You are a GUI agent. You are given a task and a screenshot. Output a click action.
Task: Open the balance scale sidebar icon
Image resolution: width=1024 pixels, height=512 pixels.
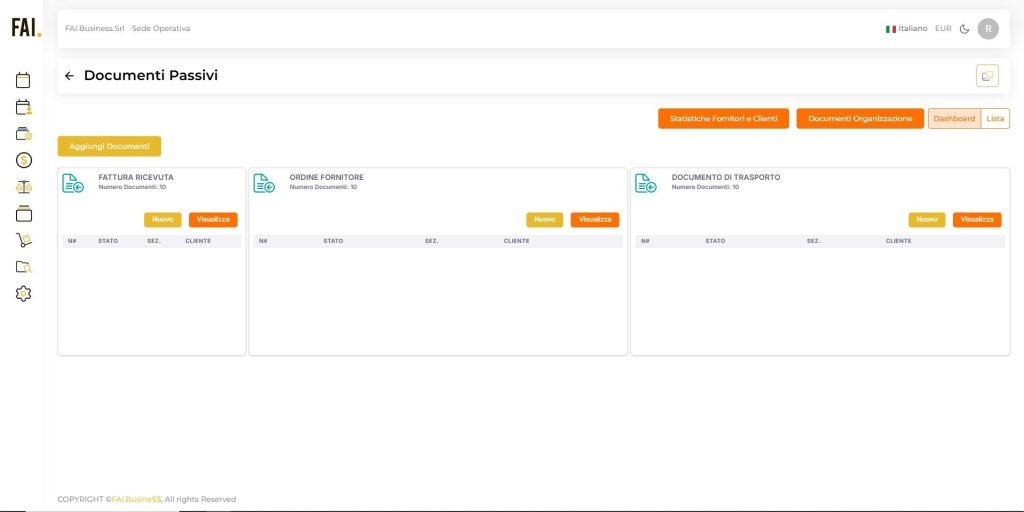coord(24,187)
